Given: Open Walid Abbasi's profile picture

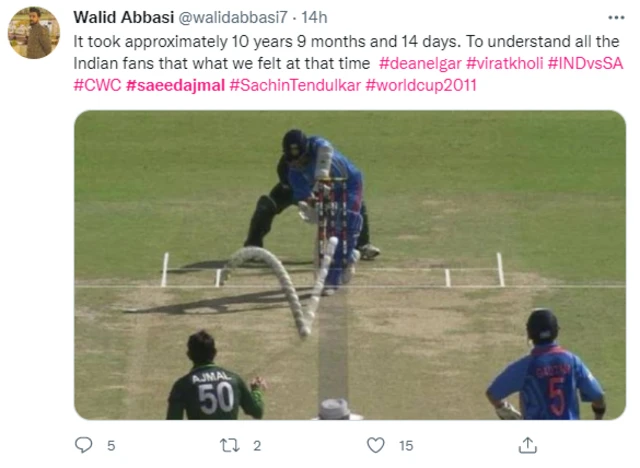Looking at the screenshot, I should pos(34,33).
